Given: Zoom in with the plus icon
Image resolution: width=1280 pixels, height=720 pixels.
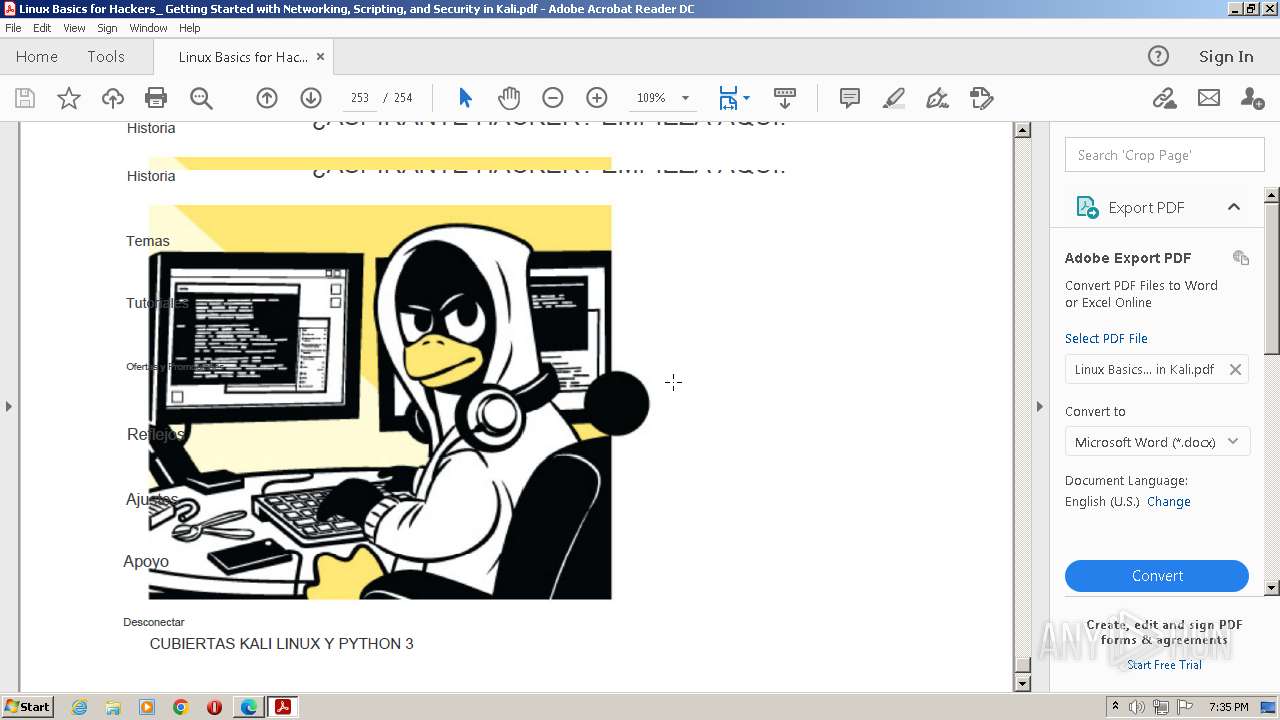Looking at the screenshot, I should [597, 98].
